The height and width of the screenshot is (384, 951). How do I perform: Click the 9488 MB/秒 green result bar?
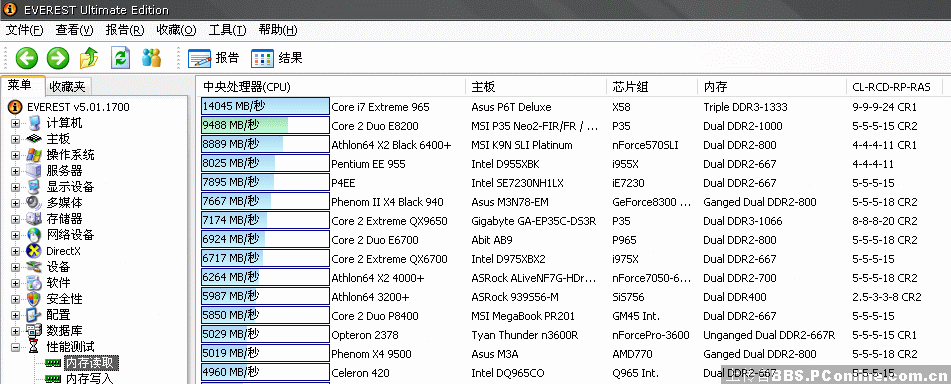(265, 126)
